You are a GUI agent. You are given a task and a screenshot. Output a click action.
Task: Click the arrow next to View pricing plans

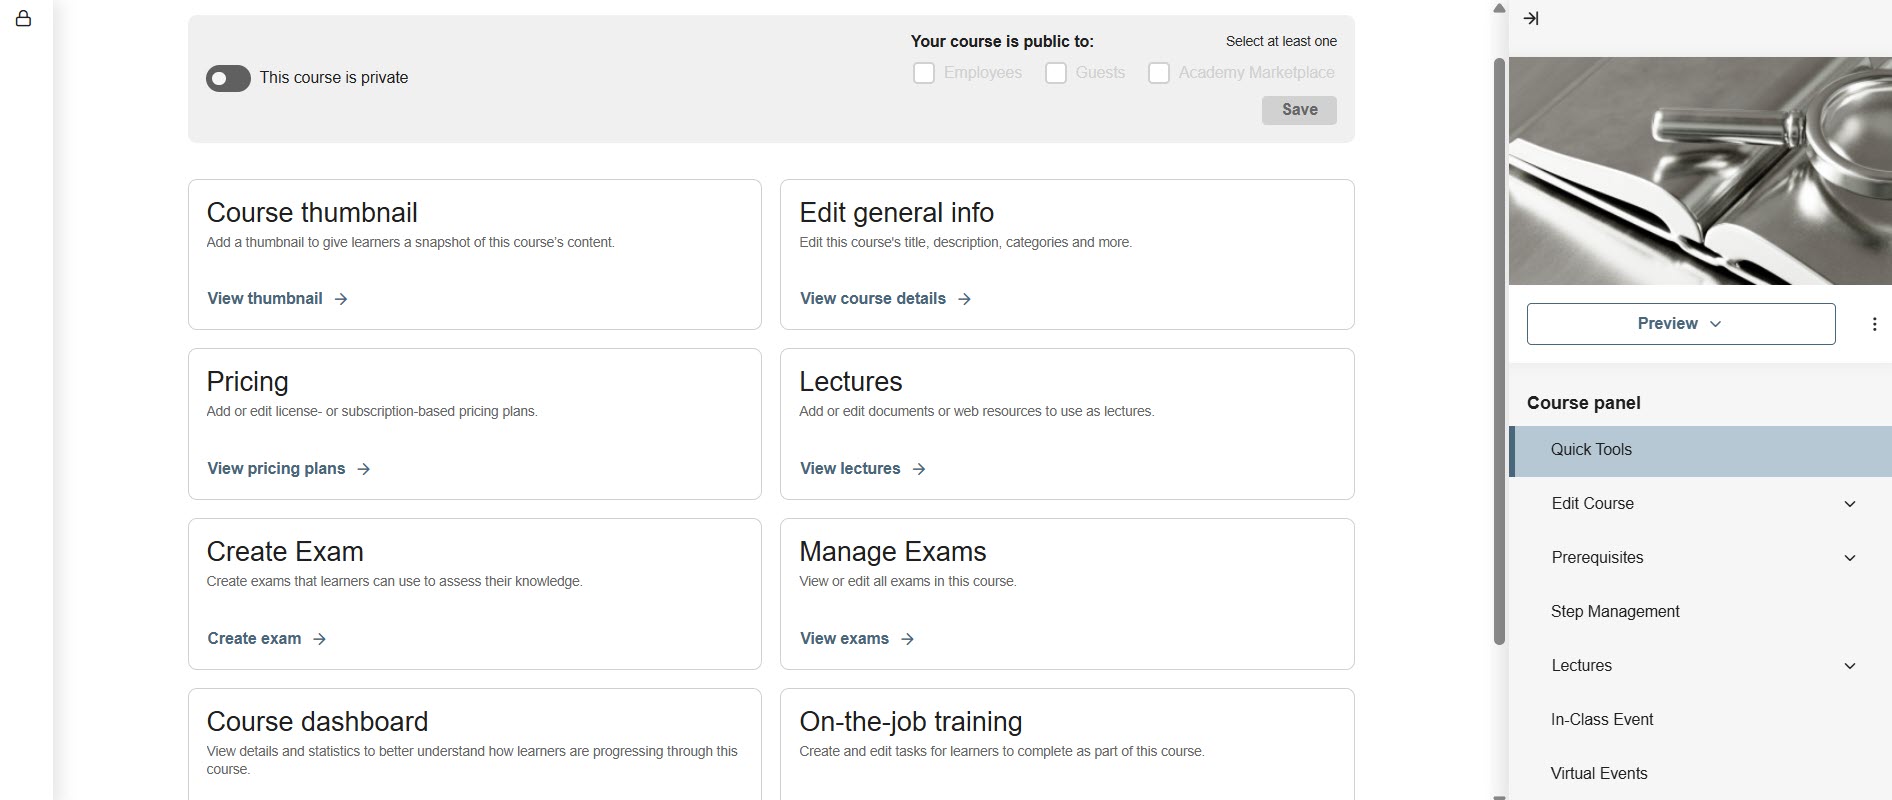(364, 469)
